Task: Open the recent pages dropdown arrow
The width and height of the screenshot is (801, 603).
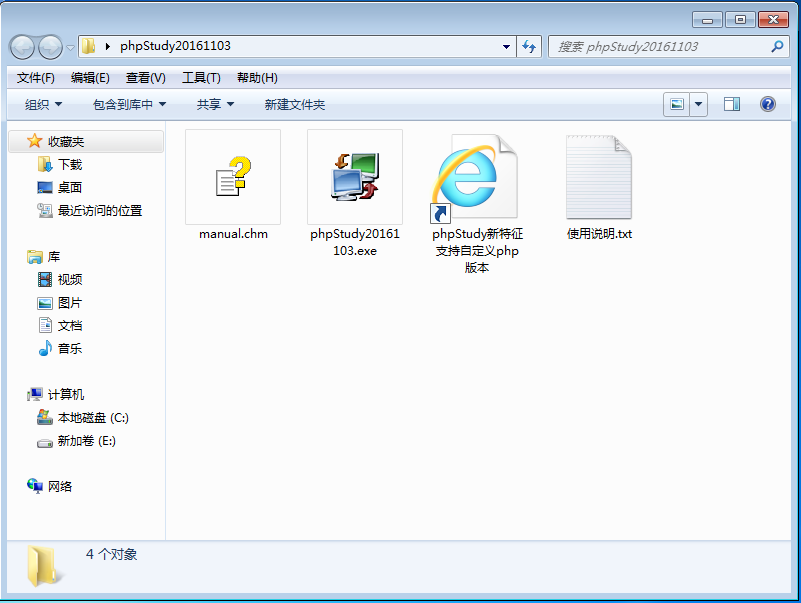Action: pyautogui.click(x=70, y=48)
